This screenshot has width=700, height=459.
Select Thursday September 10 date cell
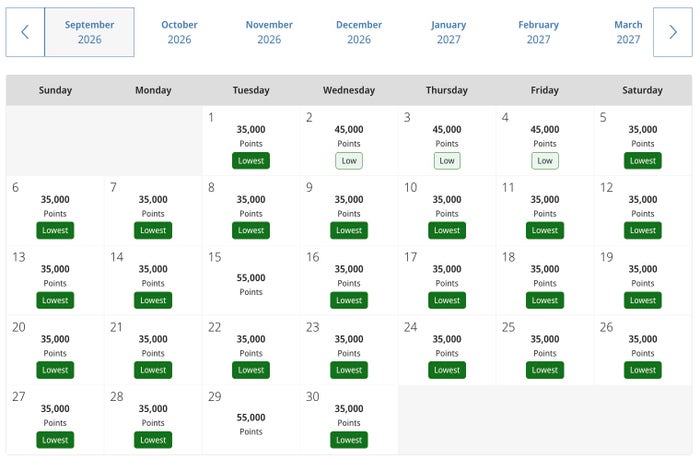click(447, 211)
